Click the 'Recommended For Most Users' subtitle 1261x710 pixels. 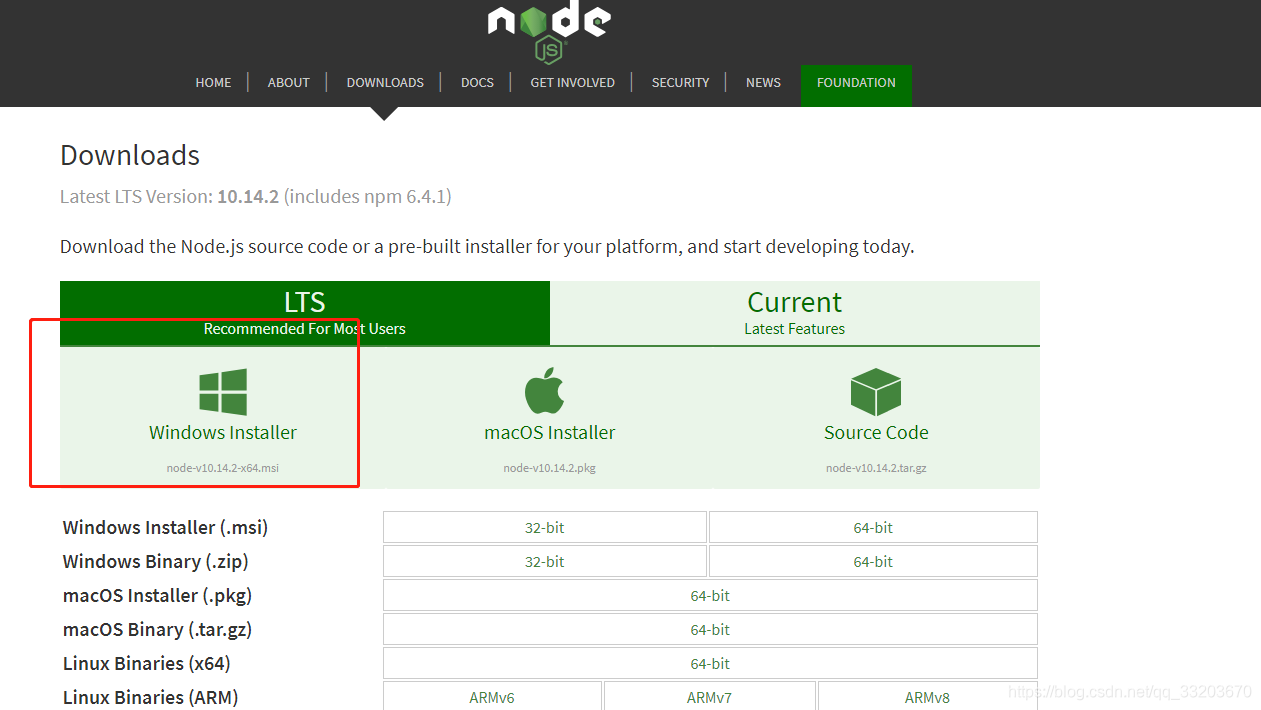pyautogui.click(x=305, y=328)
